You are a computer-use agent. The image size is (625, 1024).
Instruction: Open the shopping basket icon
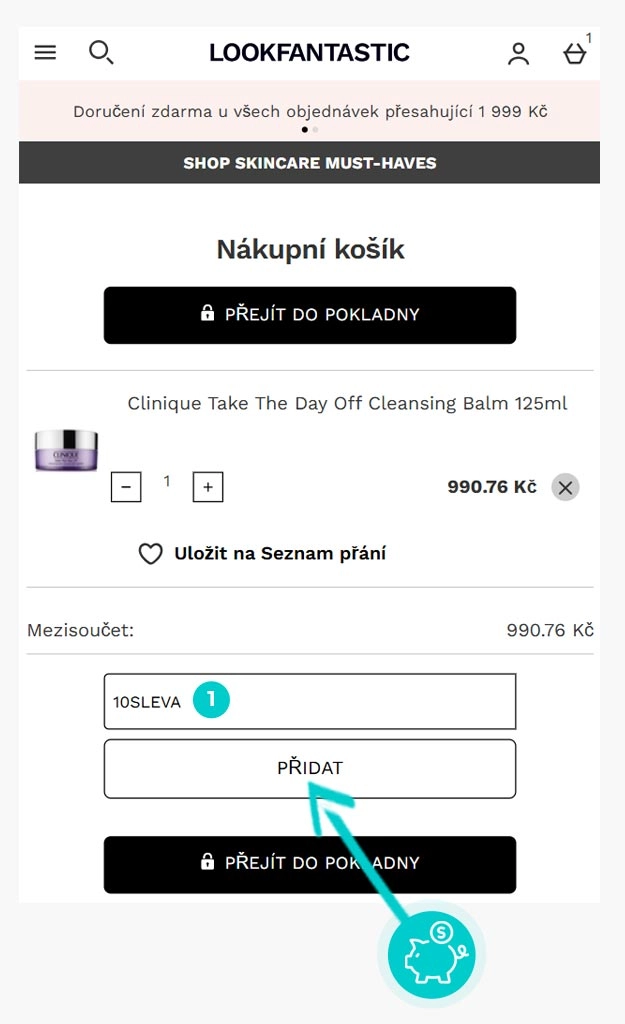pos(574,54)
